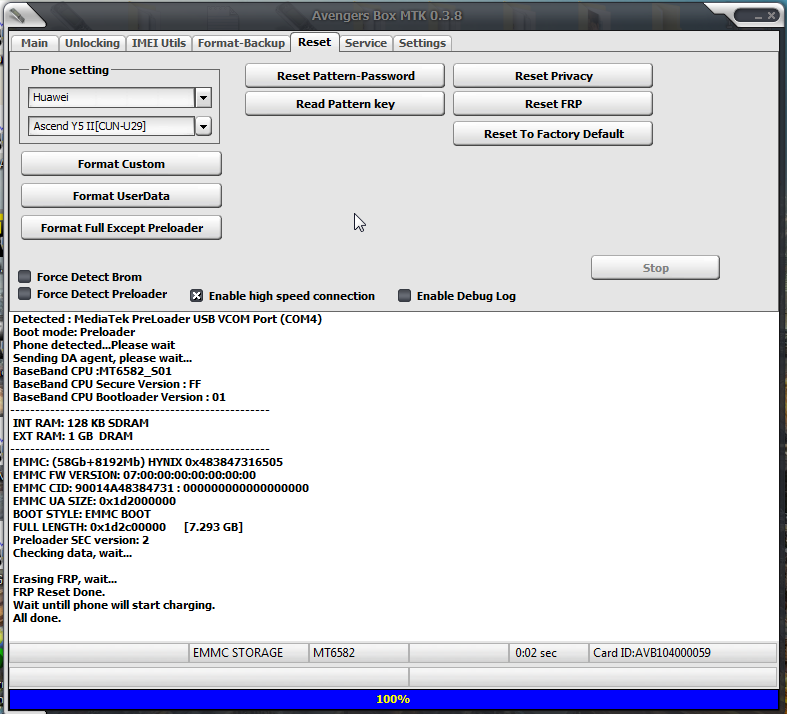Close the Avengers Box MTK window
787x714 pixels.
click(771, 16)
